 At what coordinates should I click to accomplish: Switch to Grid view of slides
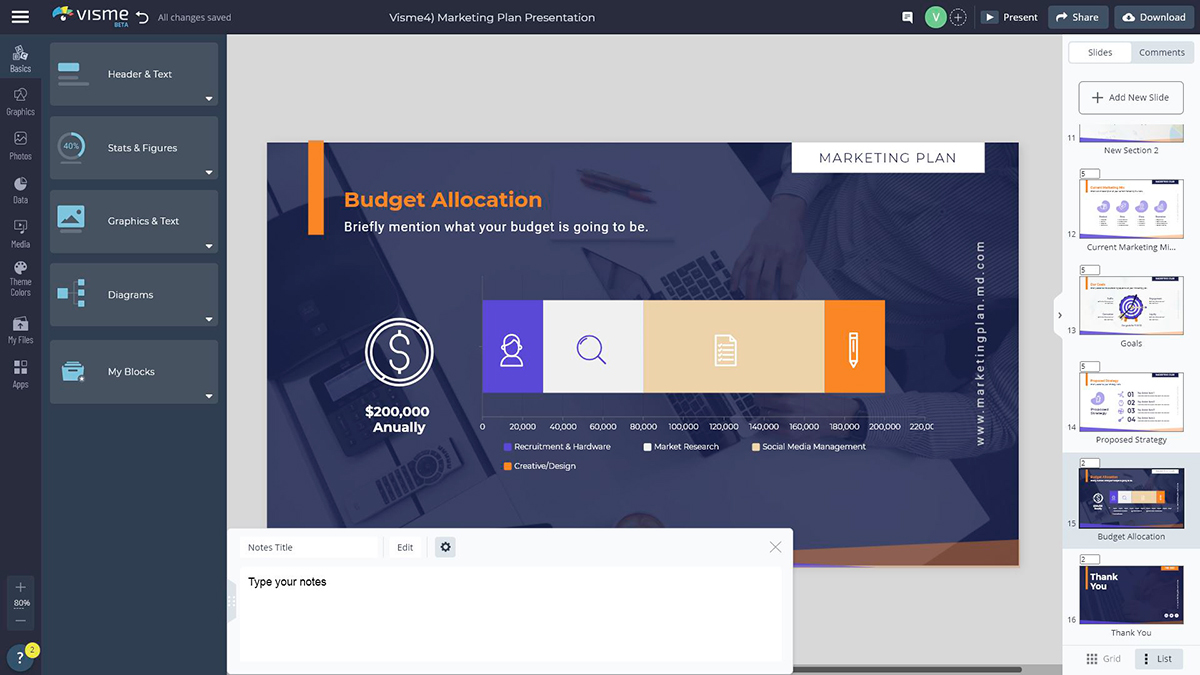(1104, 659)
